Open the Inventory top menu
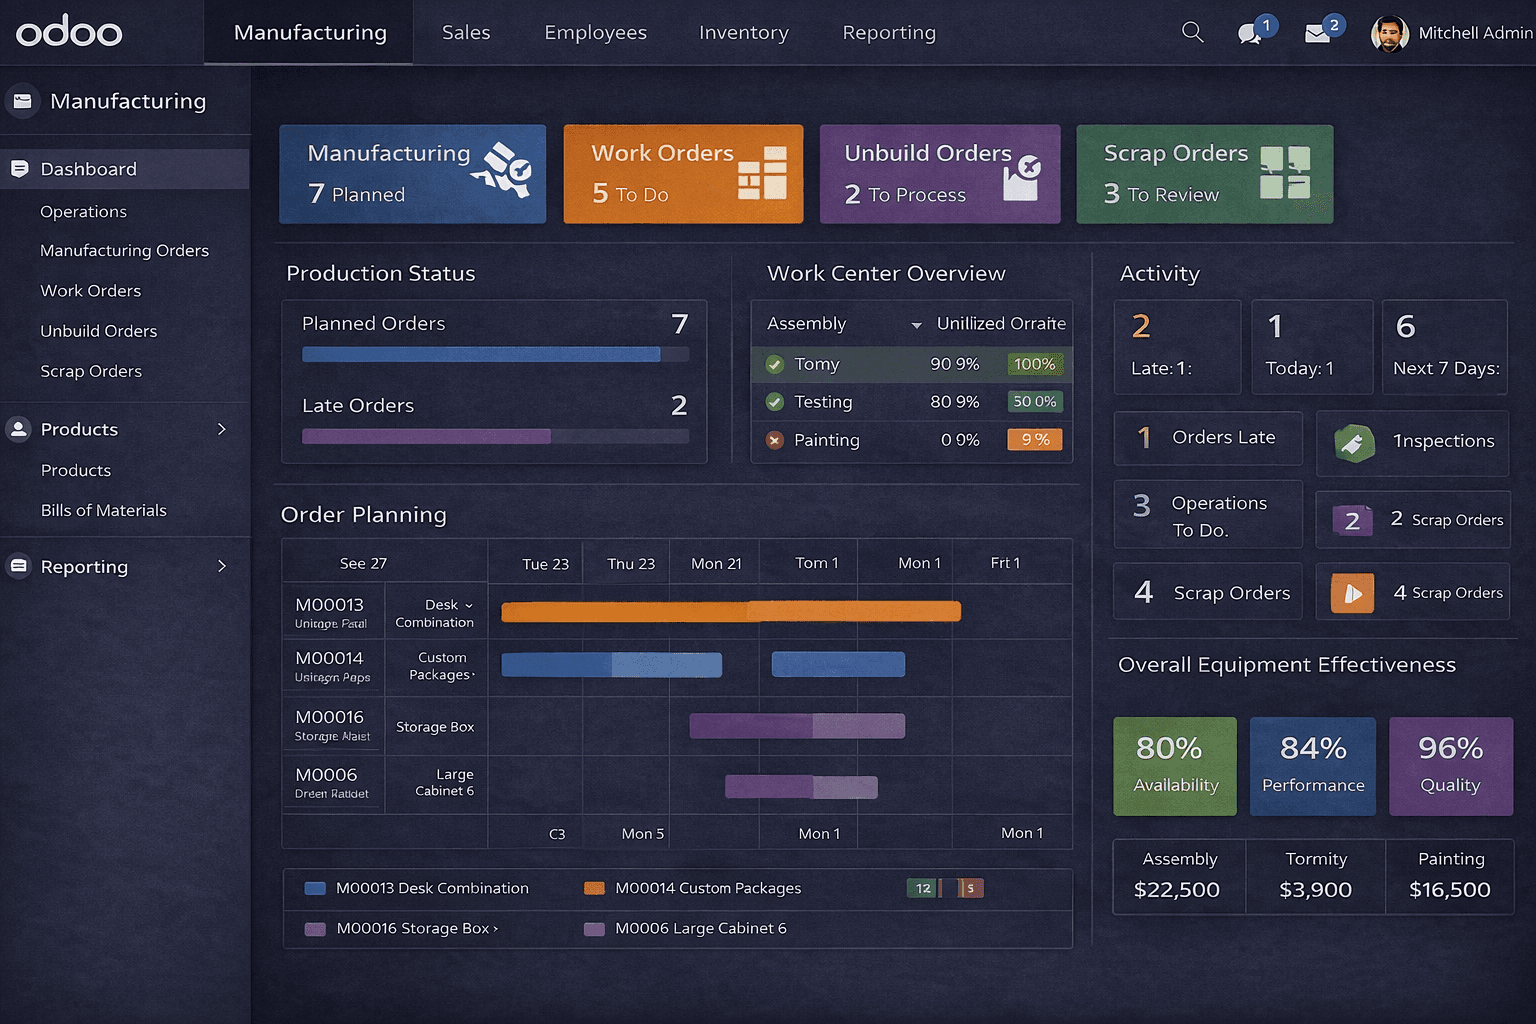This screenshot has width=1536, height=1024. click(743, 33)
